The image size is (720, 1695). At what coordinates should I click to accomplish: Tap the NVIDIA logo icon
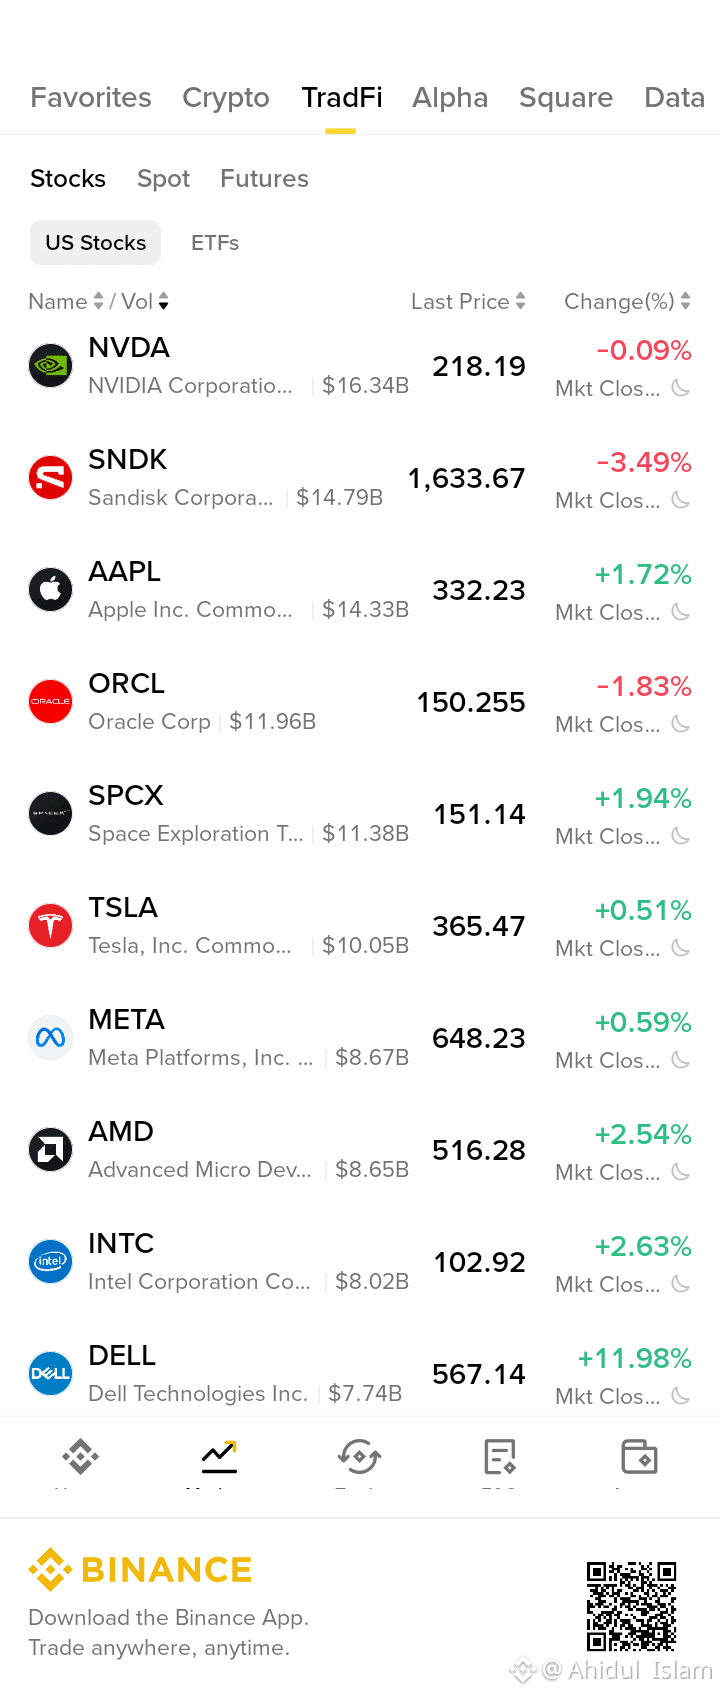click(50, 366)
